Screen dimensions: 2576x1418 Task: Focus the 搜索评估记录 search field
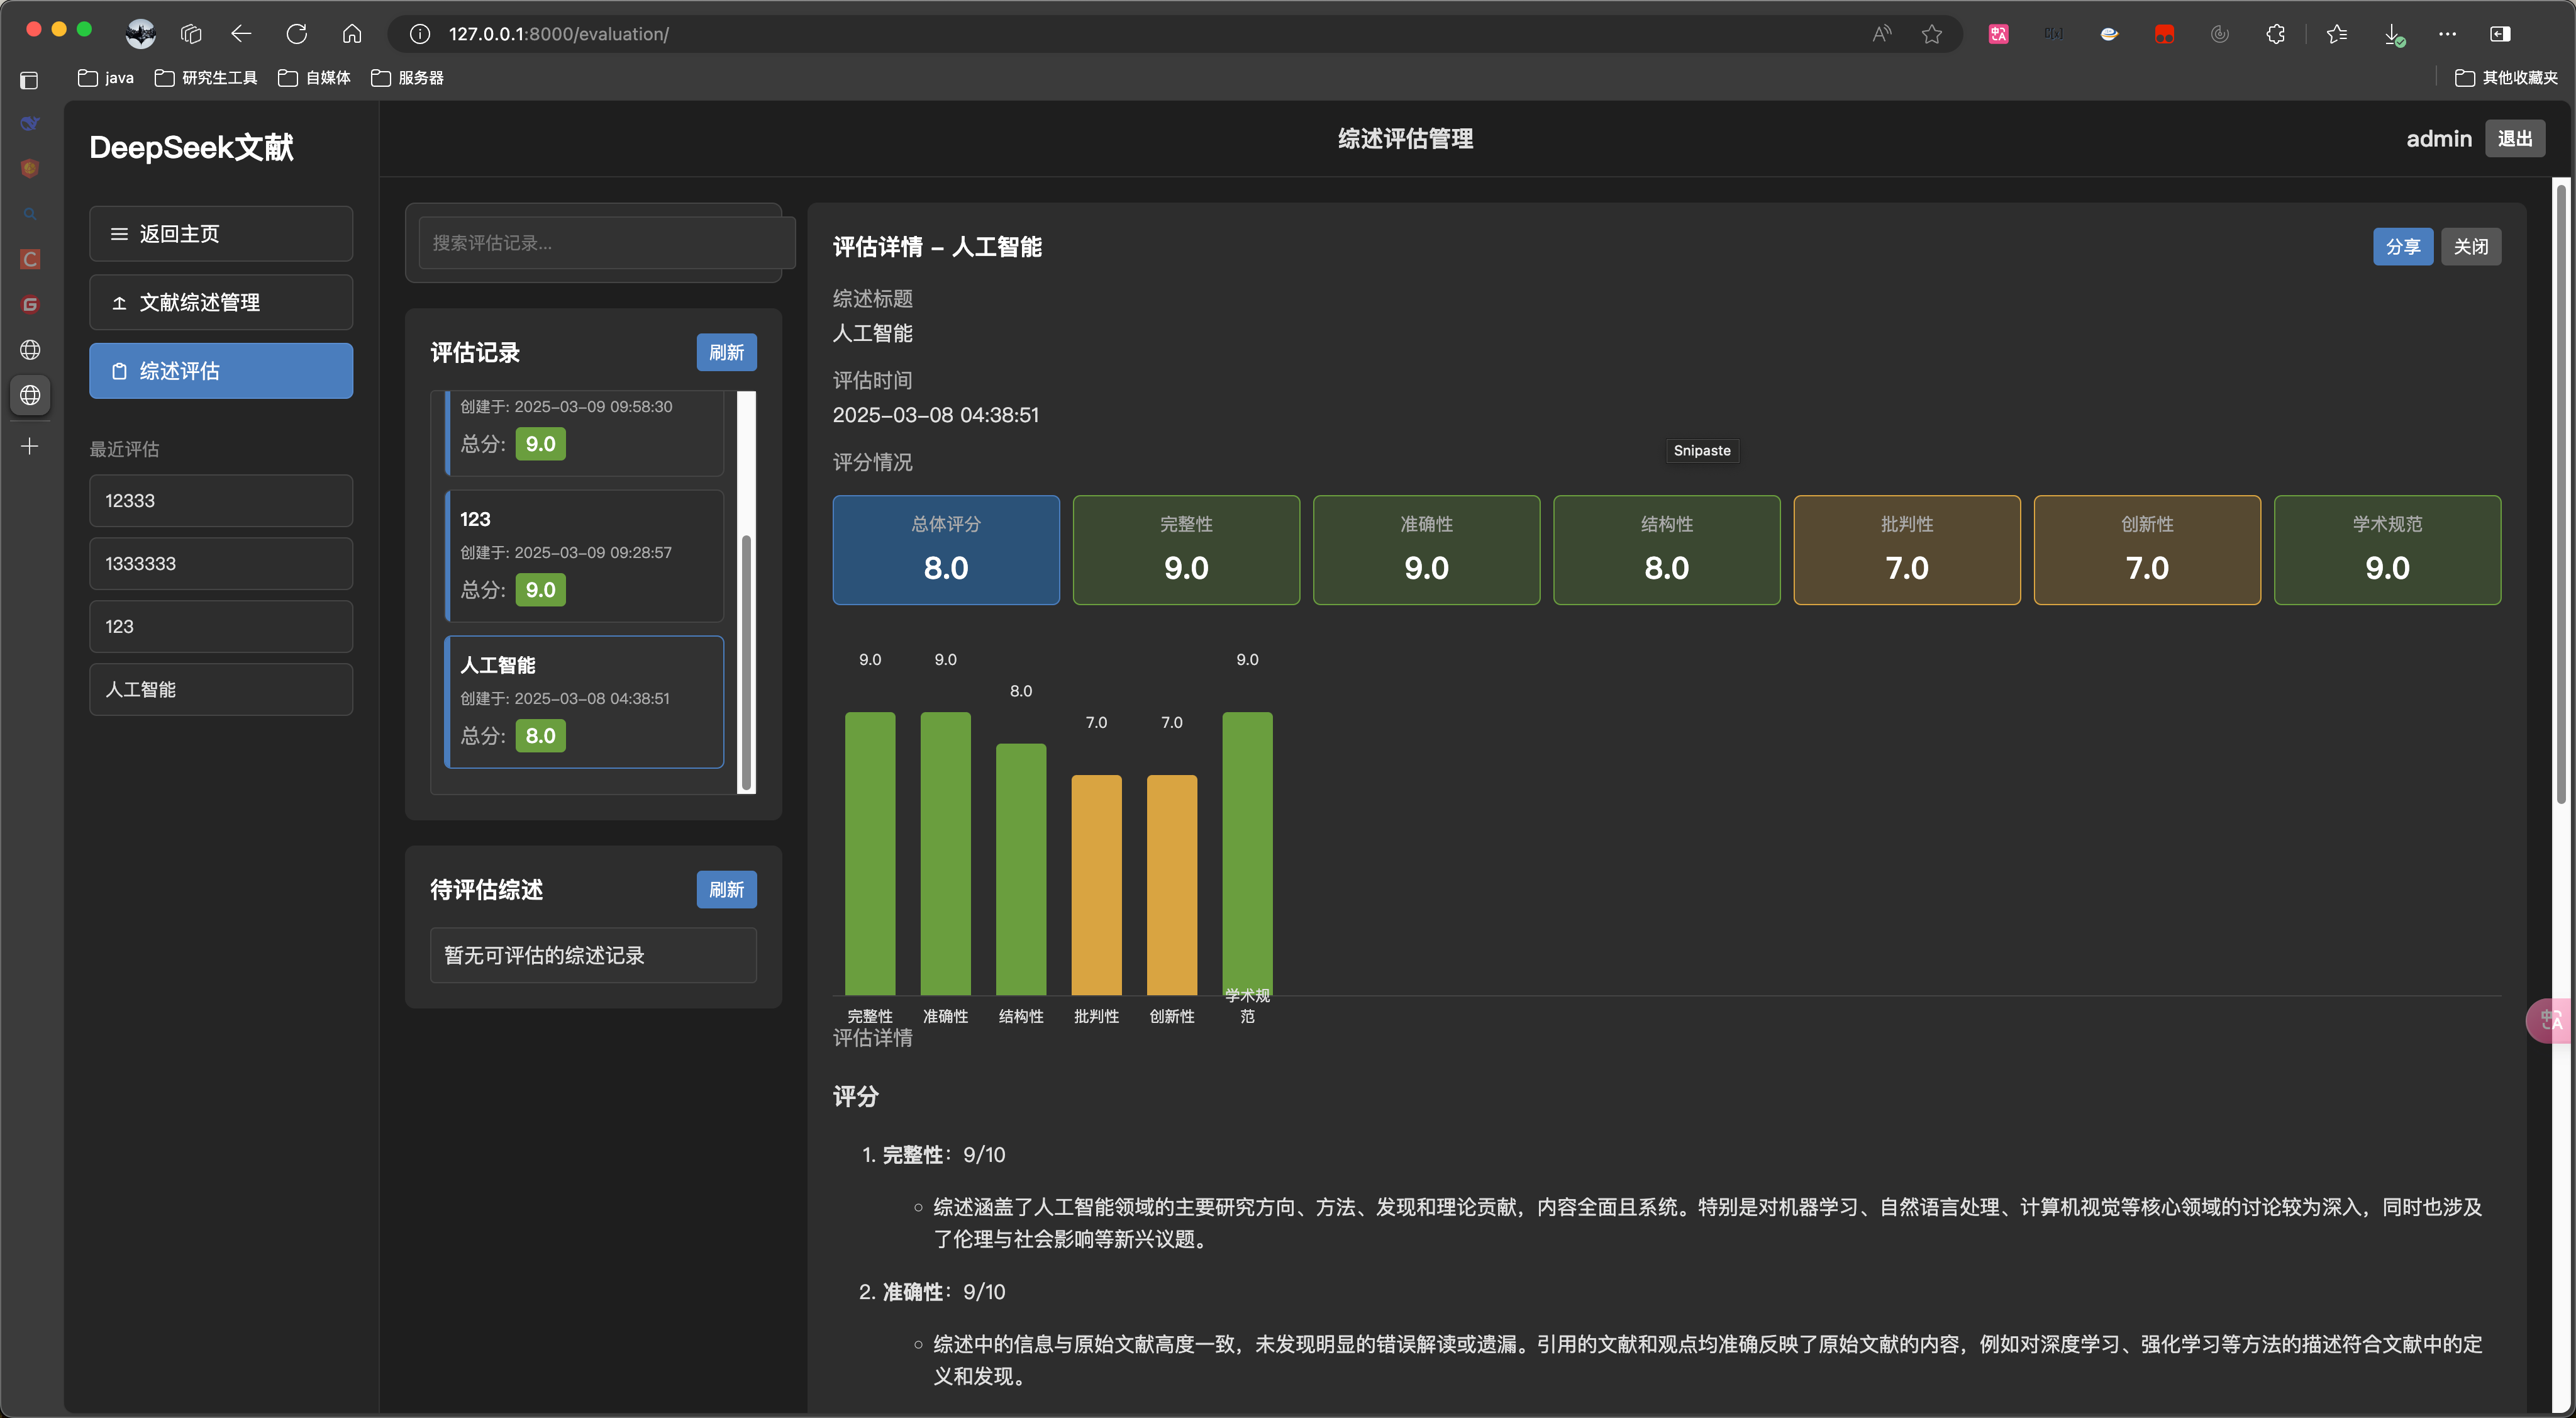[607, 243]
